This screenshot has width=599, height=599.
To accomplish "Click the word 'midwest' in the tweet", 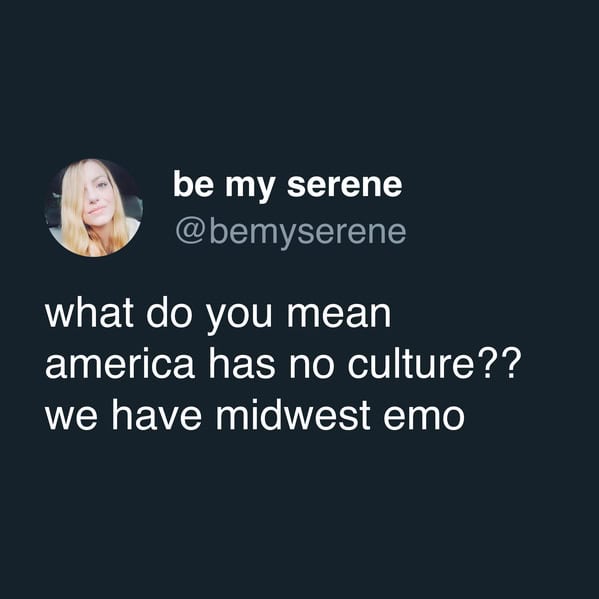I will pyautogui.click(x=293, y=414).
